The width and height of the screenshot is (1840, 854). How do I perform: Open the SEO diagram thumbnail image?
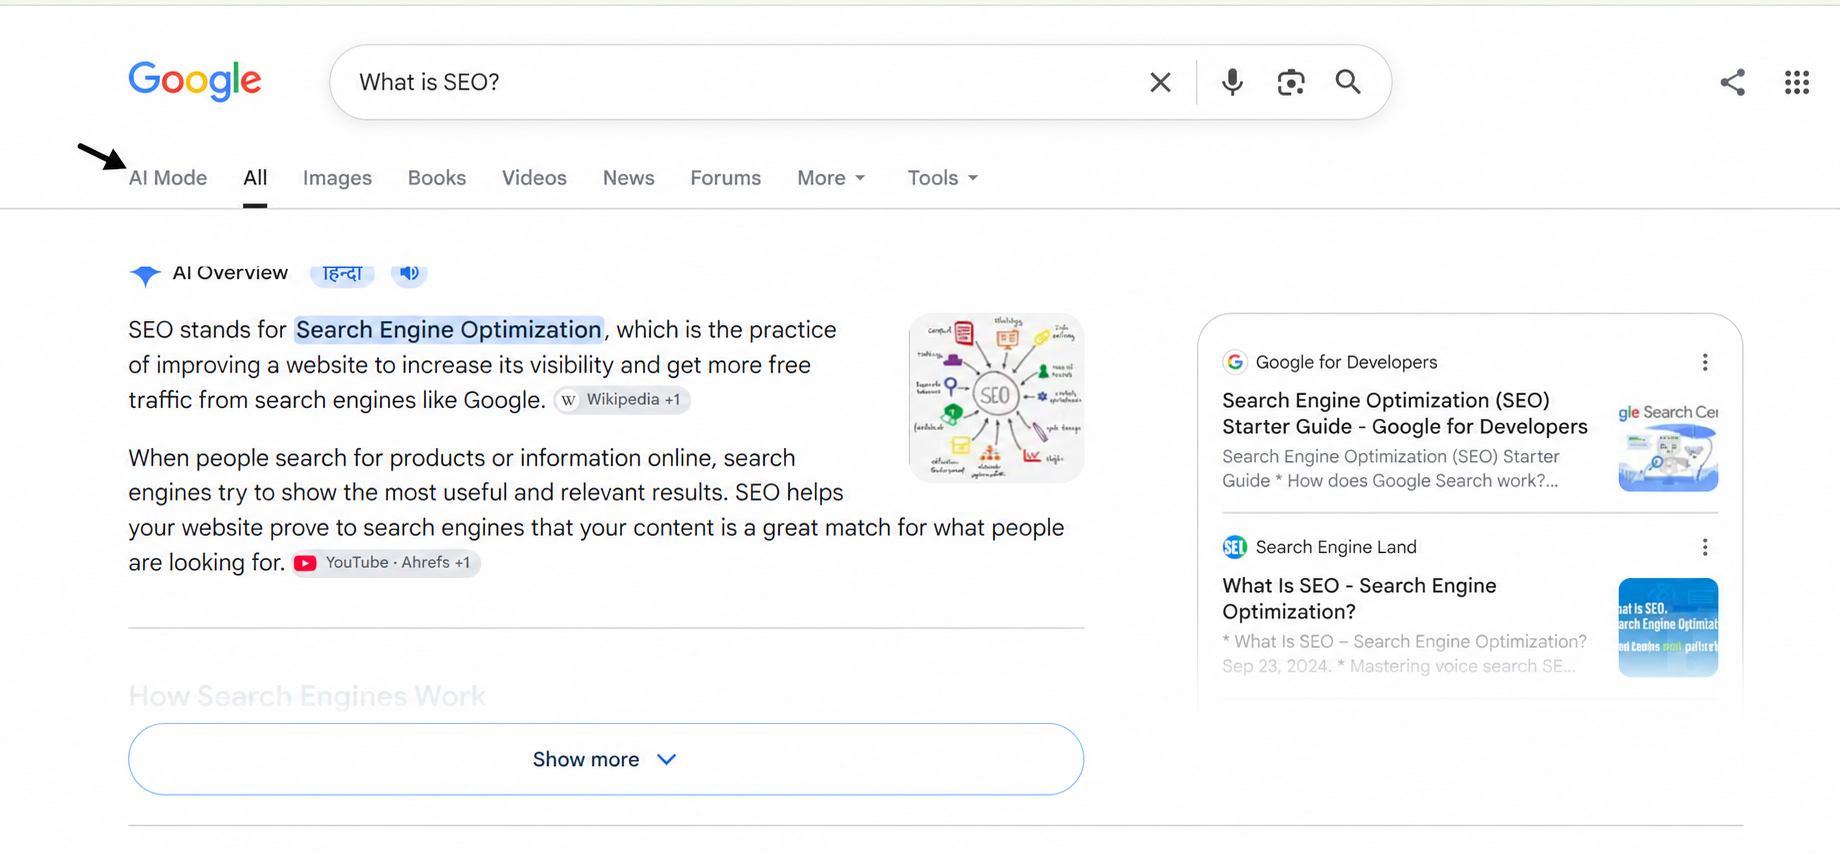(x=996, y=398)
